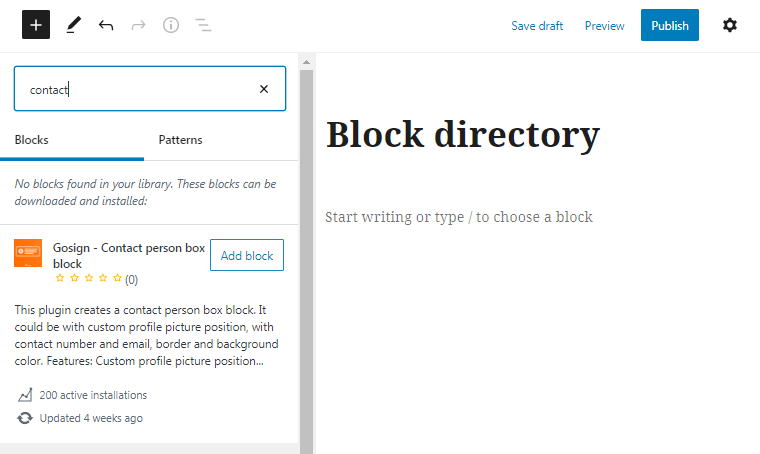Click Save draft link
Screen dimensions: 760x454
click(537, 26)
